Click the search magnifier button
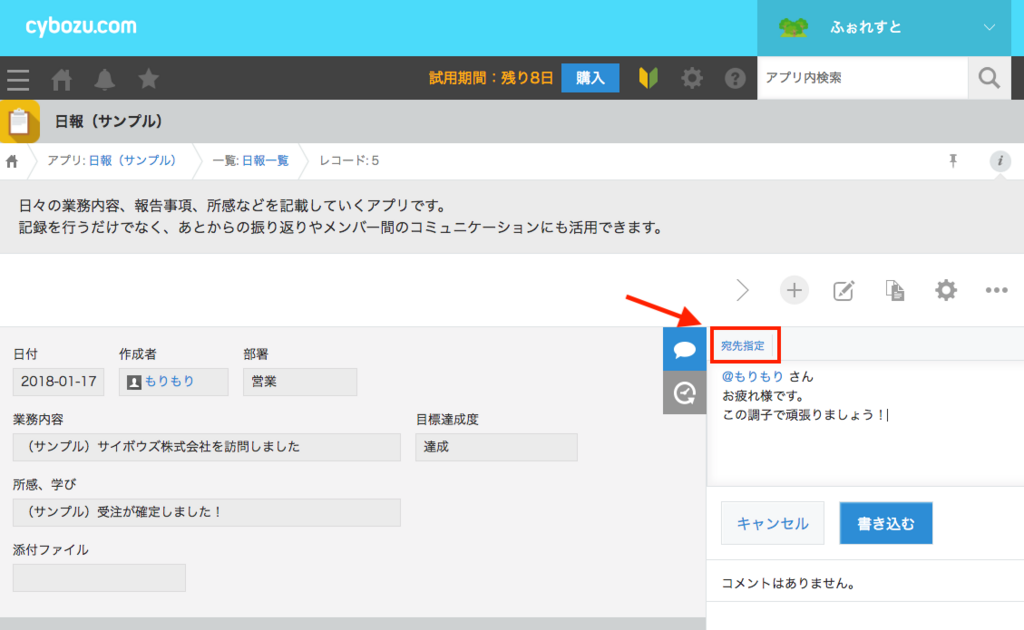 point(989,78)
